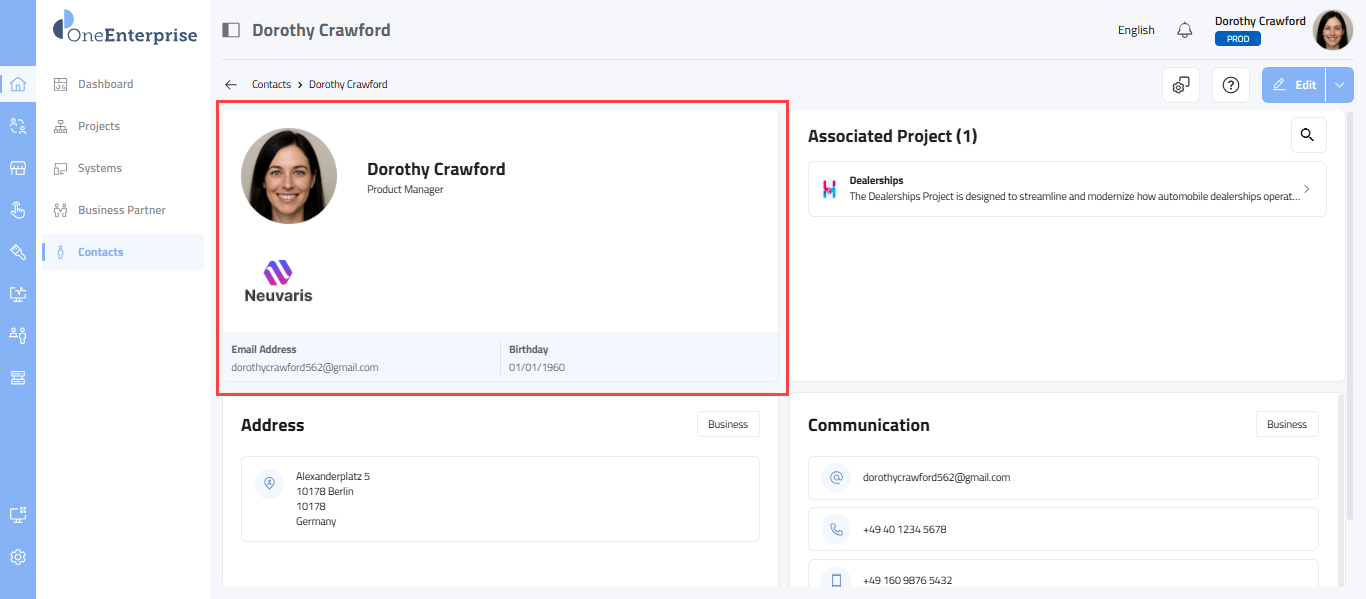Click the Edit button
Image resolution: width=1366 pixels, height=599 pixels.
pyautogui.click(x=1294, y=85)
